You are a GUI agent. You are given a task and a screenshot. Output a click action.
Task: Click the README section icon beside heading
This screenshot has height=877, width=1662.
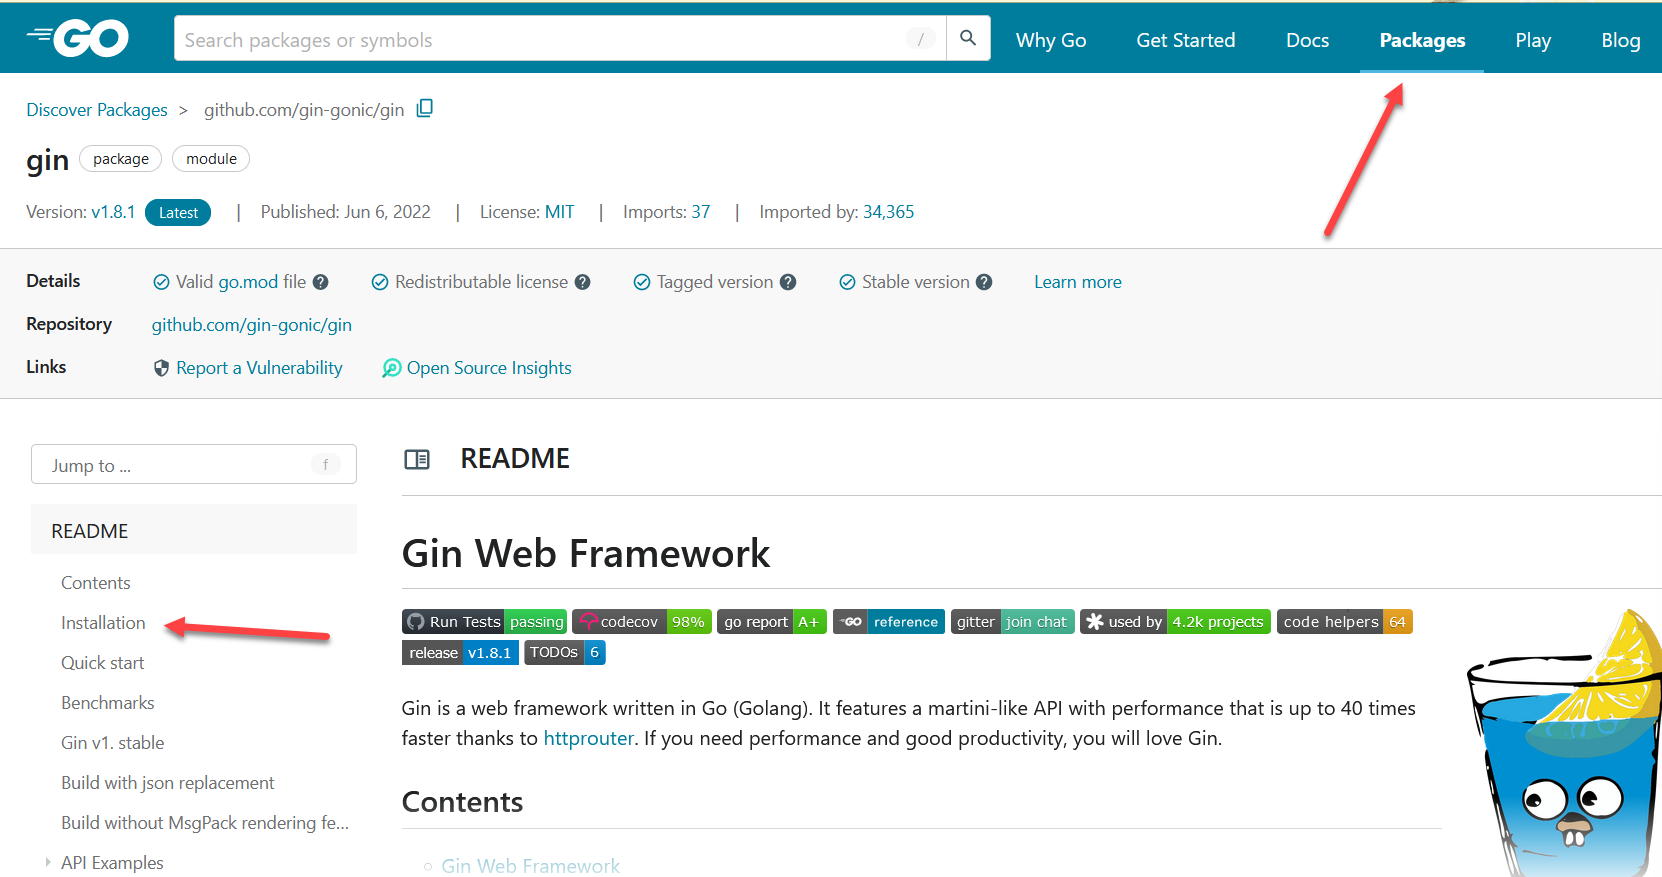[x=417, y=459]
